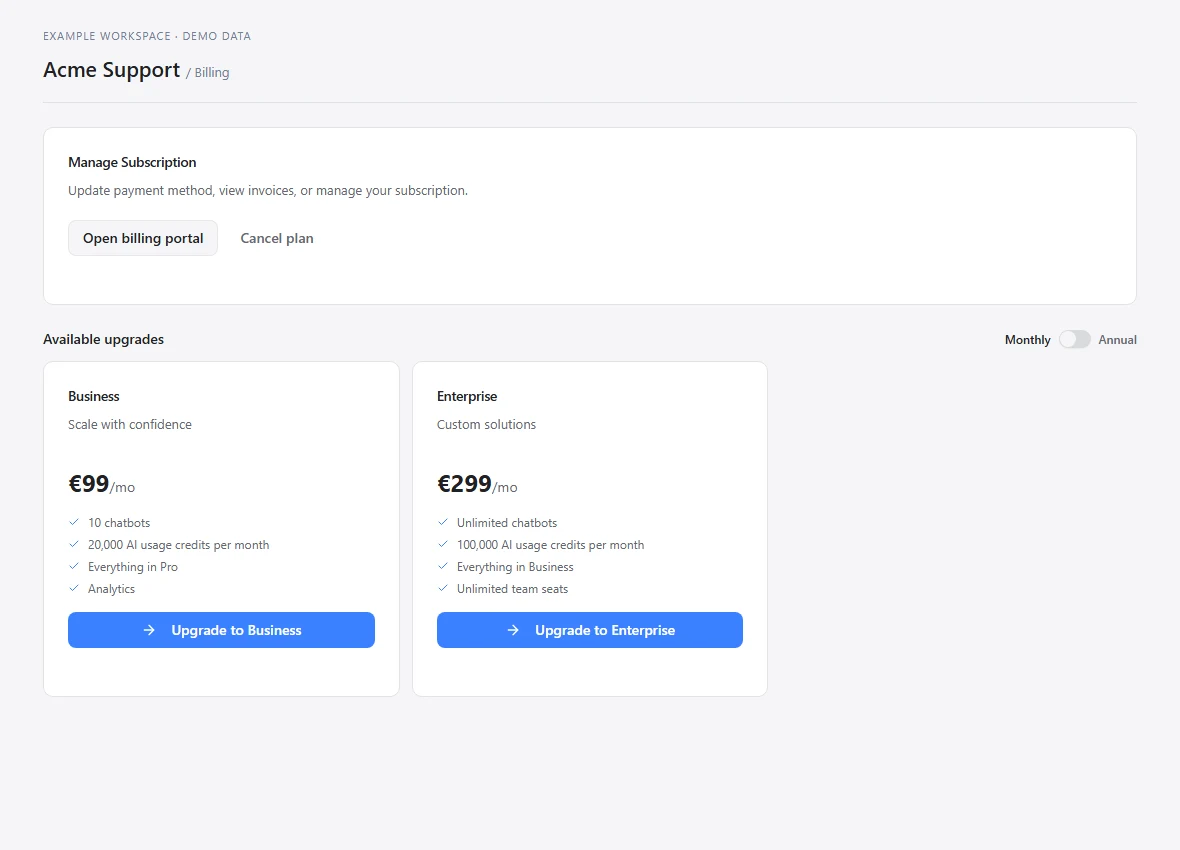Viewport: 1180px width, 850px height.
Task: Click the €299/mo price
Action: click(477, 484)
